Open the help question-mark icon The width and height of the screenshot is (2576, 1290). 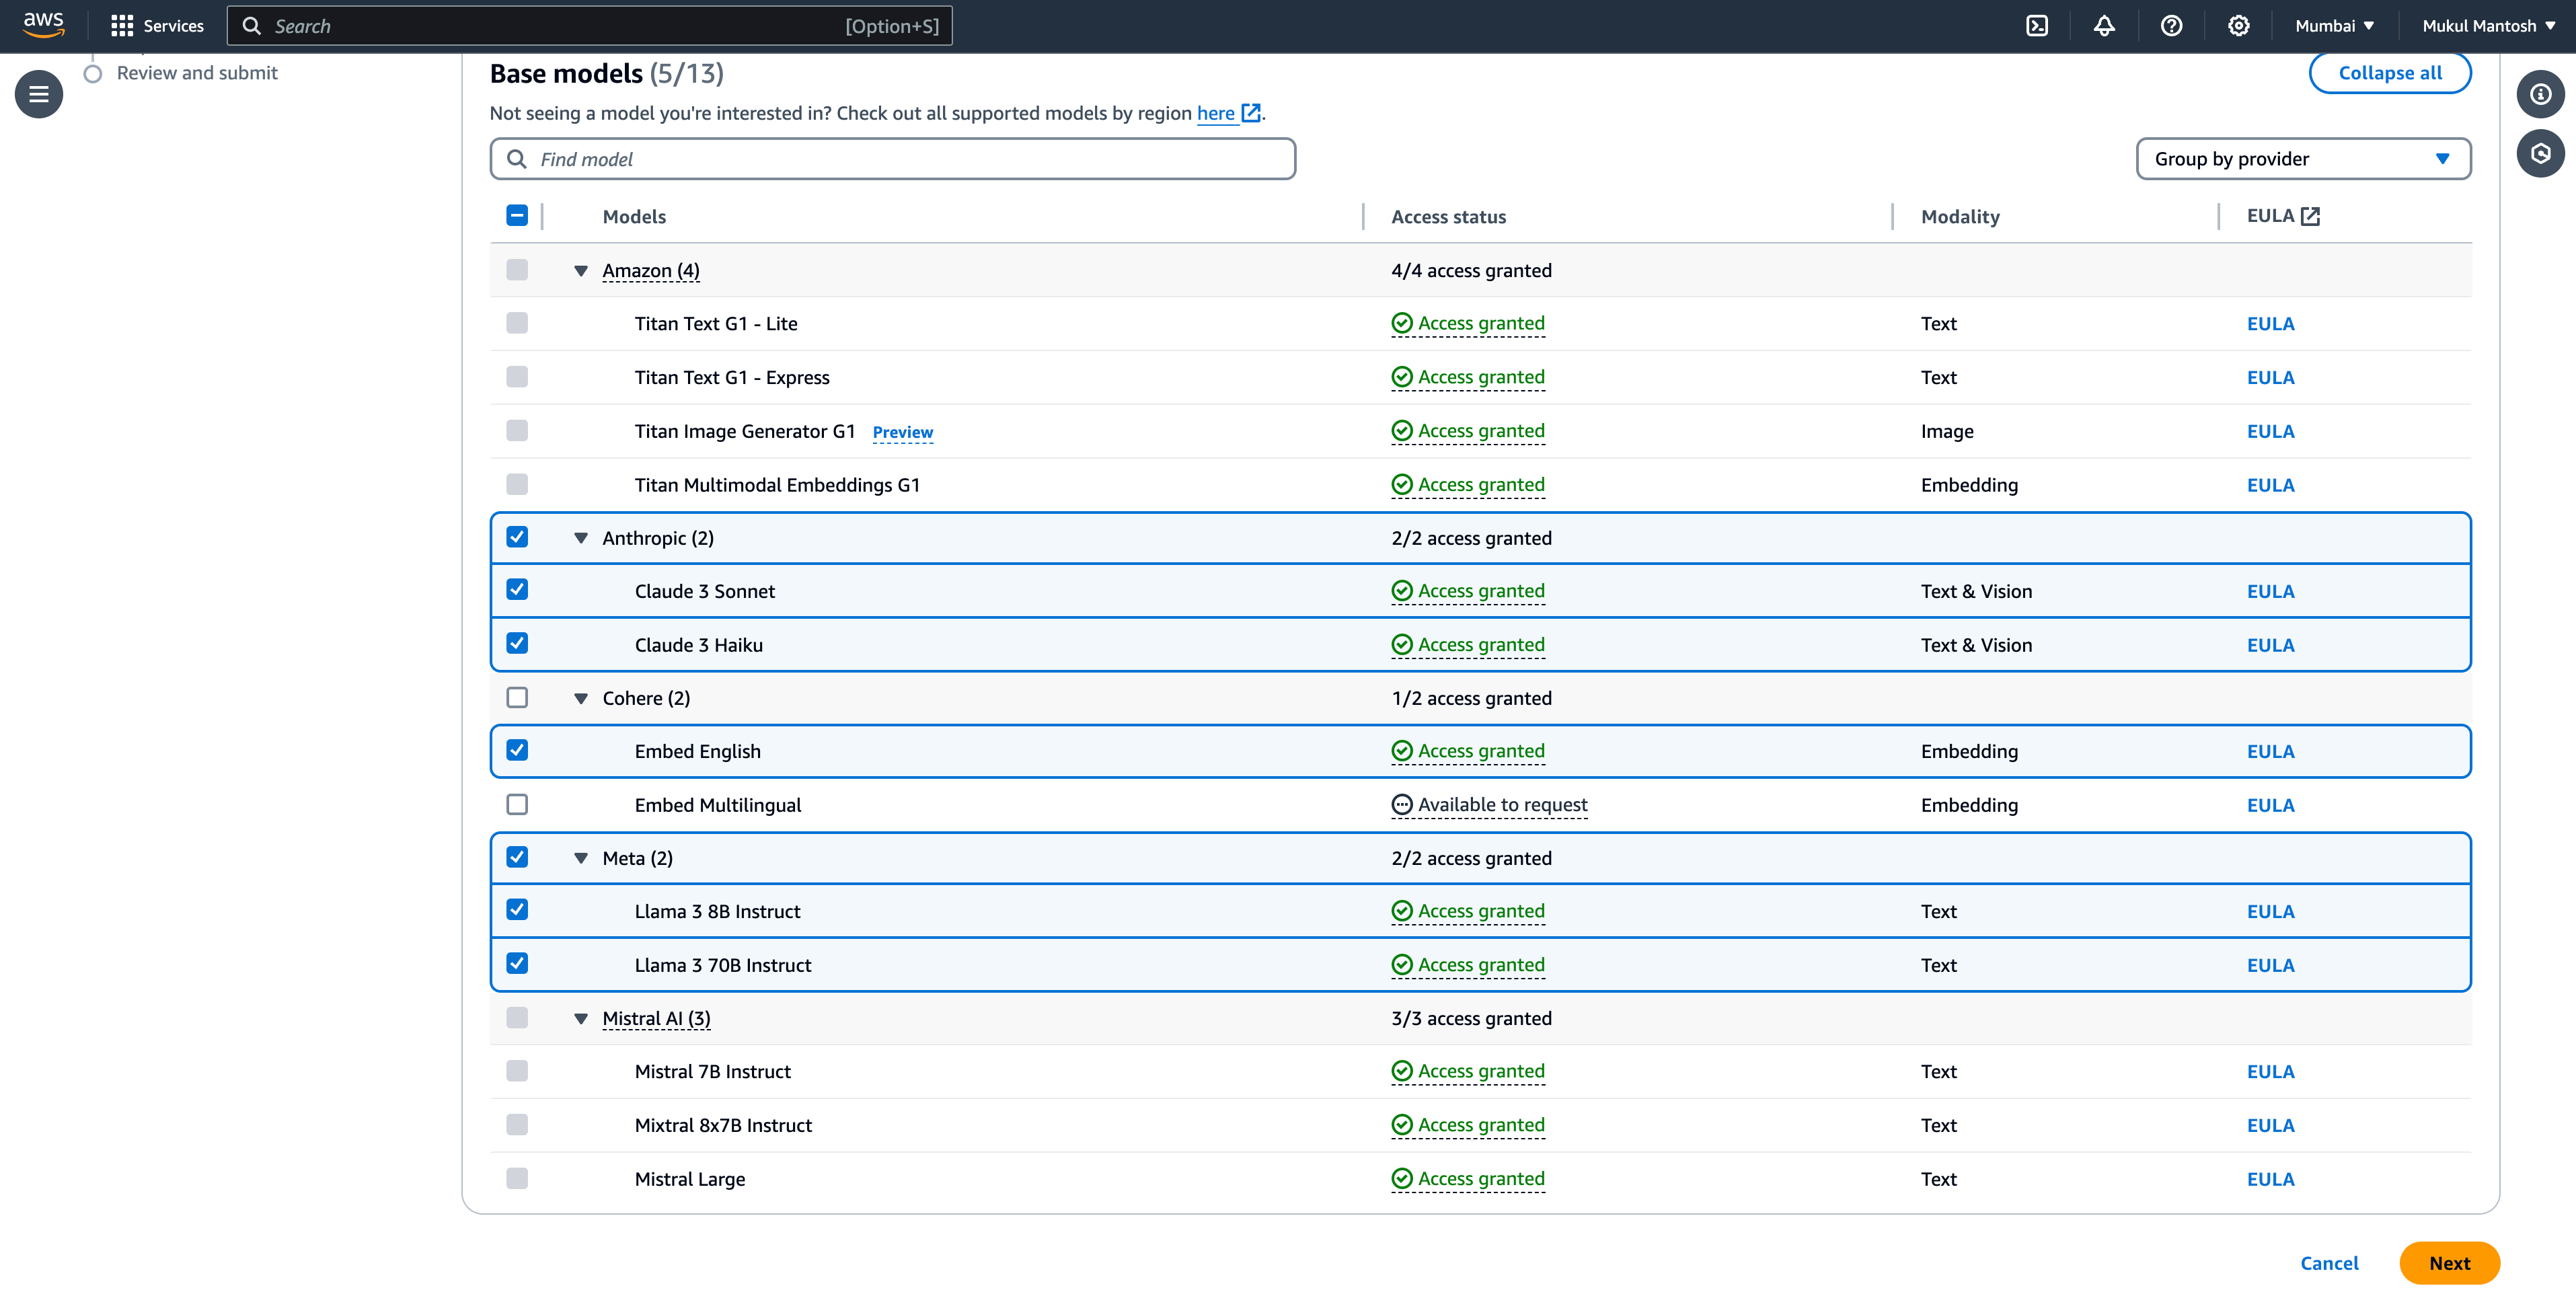point(2171,26)
